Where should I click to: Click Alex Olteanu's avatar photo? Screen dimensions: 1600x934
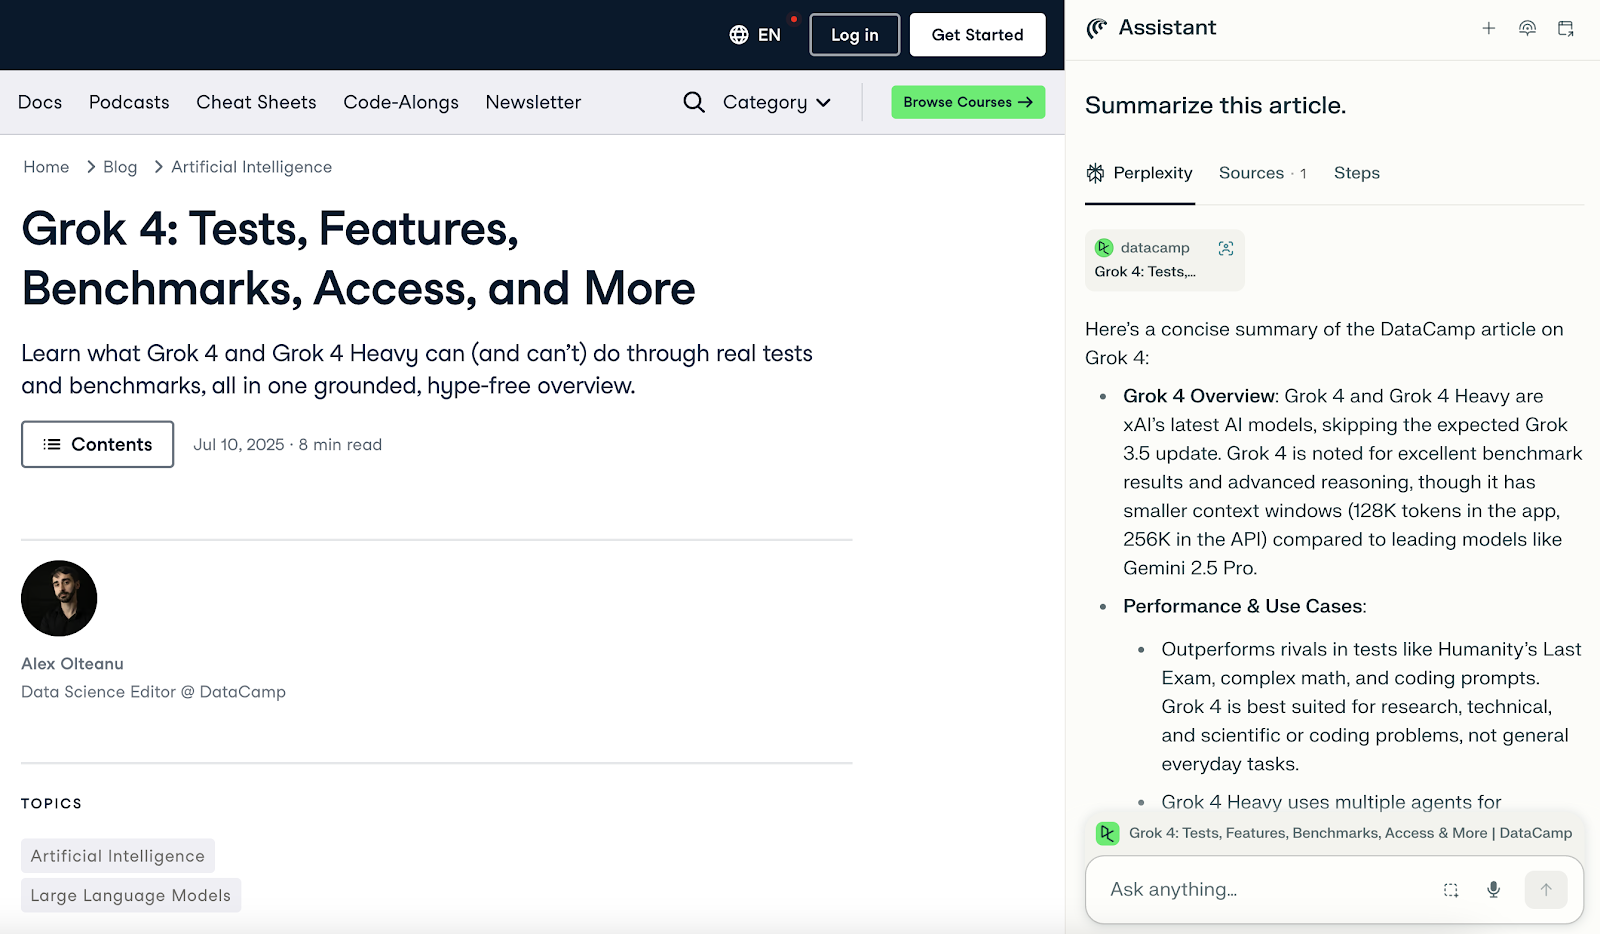[59, 598]
